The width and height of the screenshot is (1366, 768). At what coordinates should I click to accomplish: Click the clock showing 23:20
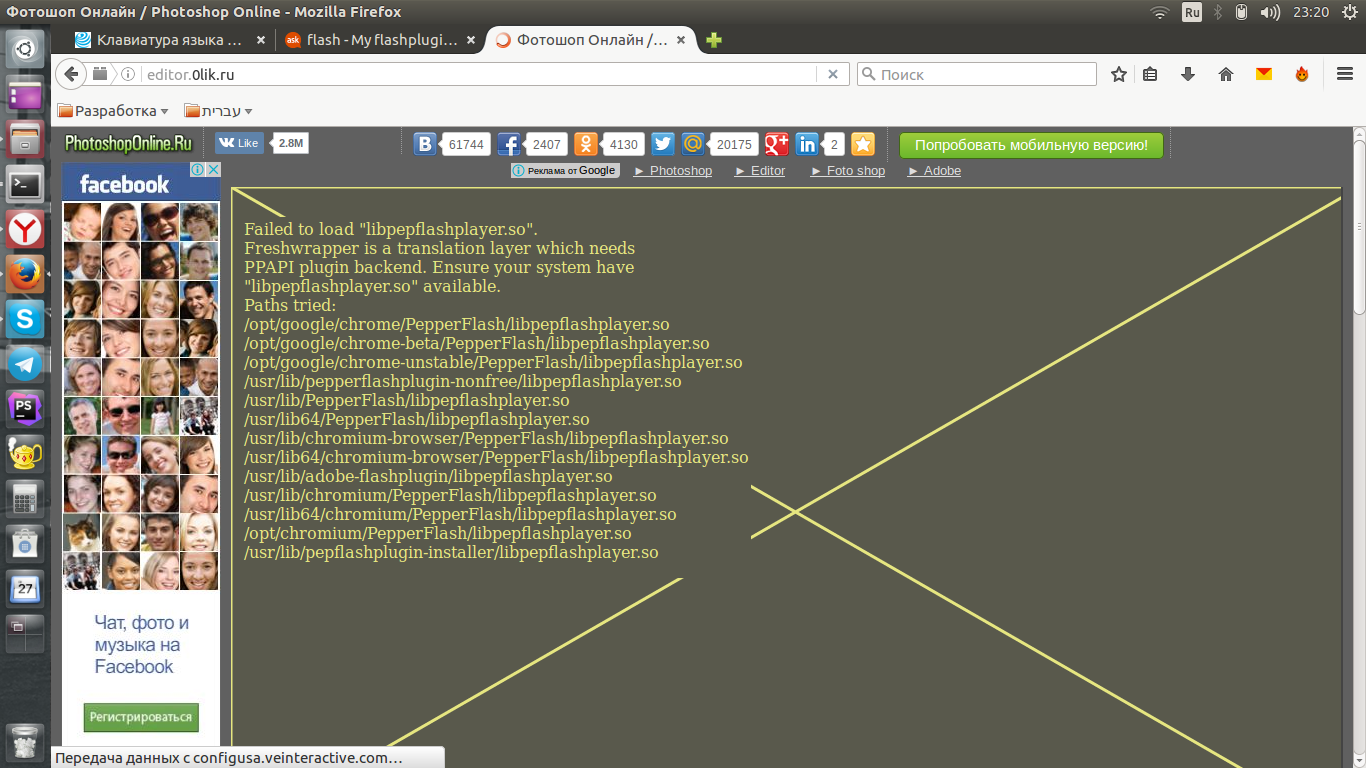1311,12
